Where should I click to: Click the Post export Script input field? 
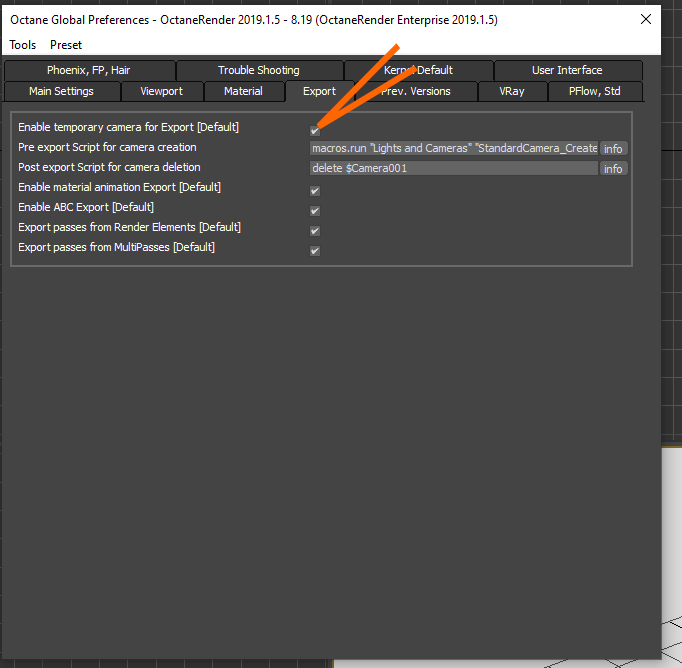(x=454, y=168)
